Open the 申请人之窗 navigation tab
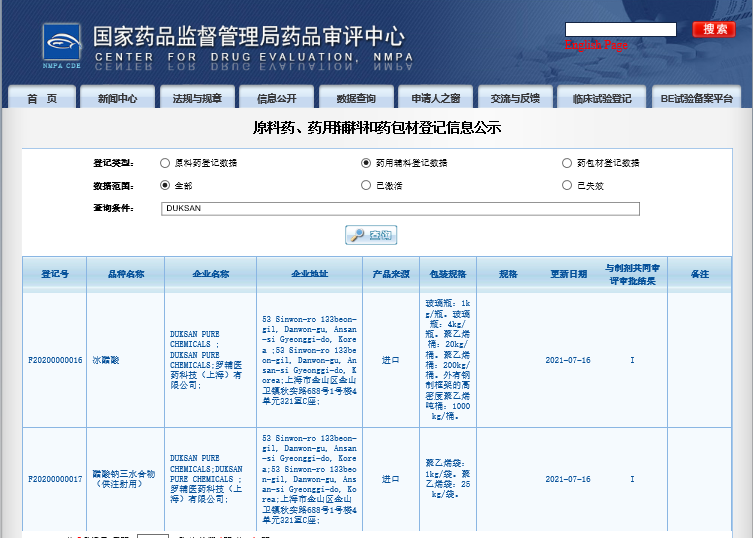The height and width of the screenshot is (538, 753). click(436, 98)
